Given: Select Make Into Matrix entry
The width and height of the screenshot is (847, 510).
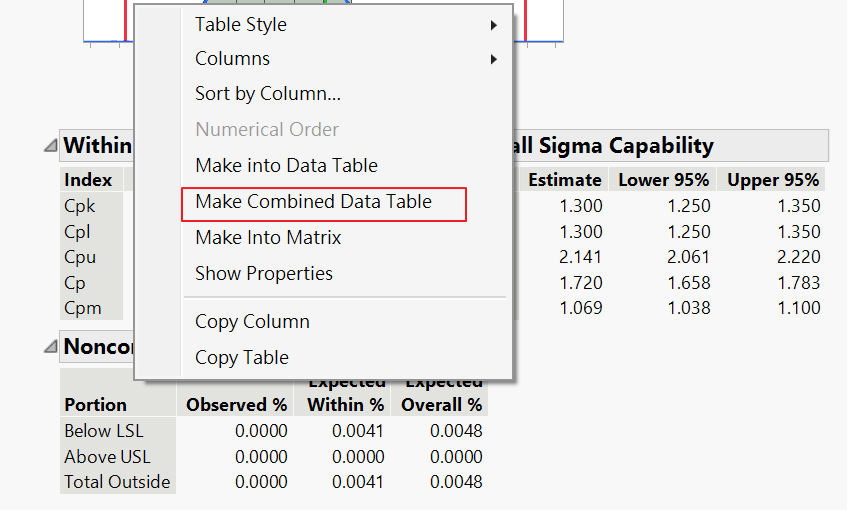Looking at the screenshot, I should 268,238.
